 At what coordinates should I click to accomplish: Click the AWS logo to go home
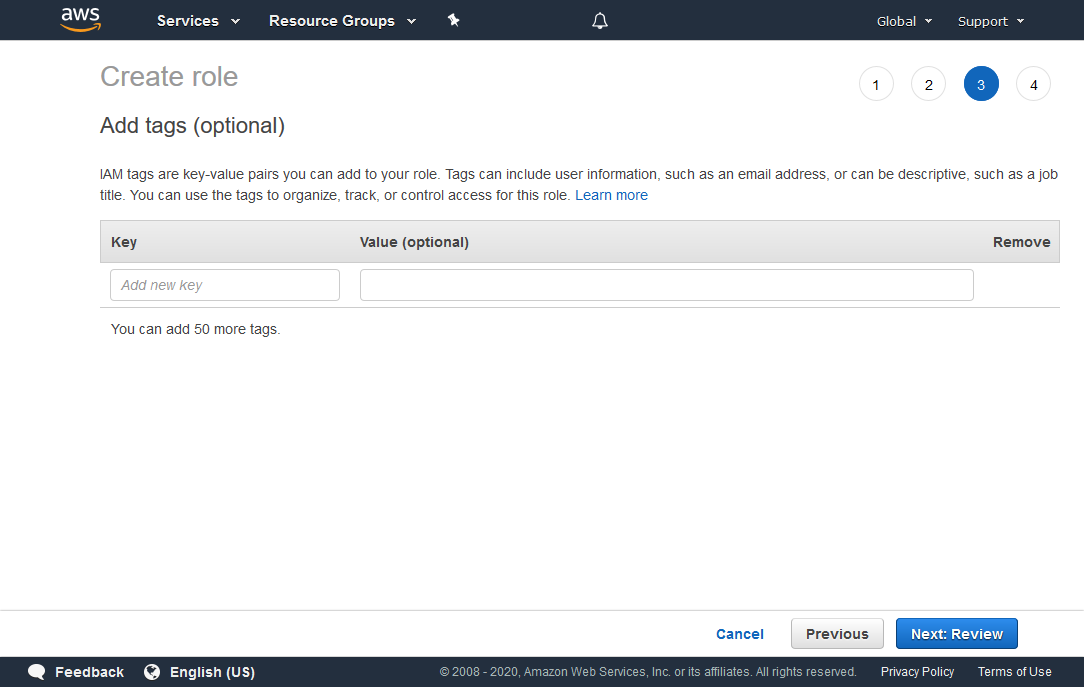[80, 20]
